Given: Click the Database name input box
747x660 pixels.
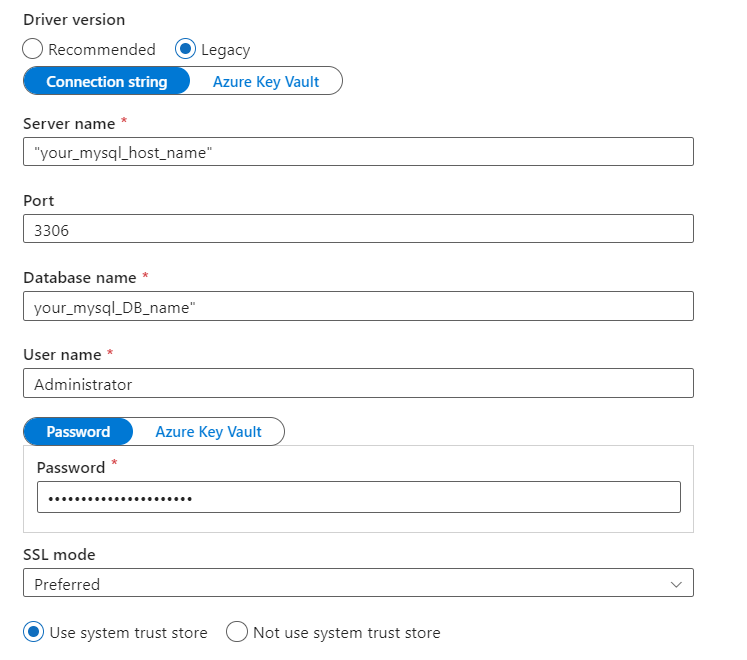Looking at the screenshot, I should [x=357, y=306].
